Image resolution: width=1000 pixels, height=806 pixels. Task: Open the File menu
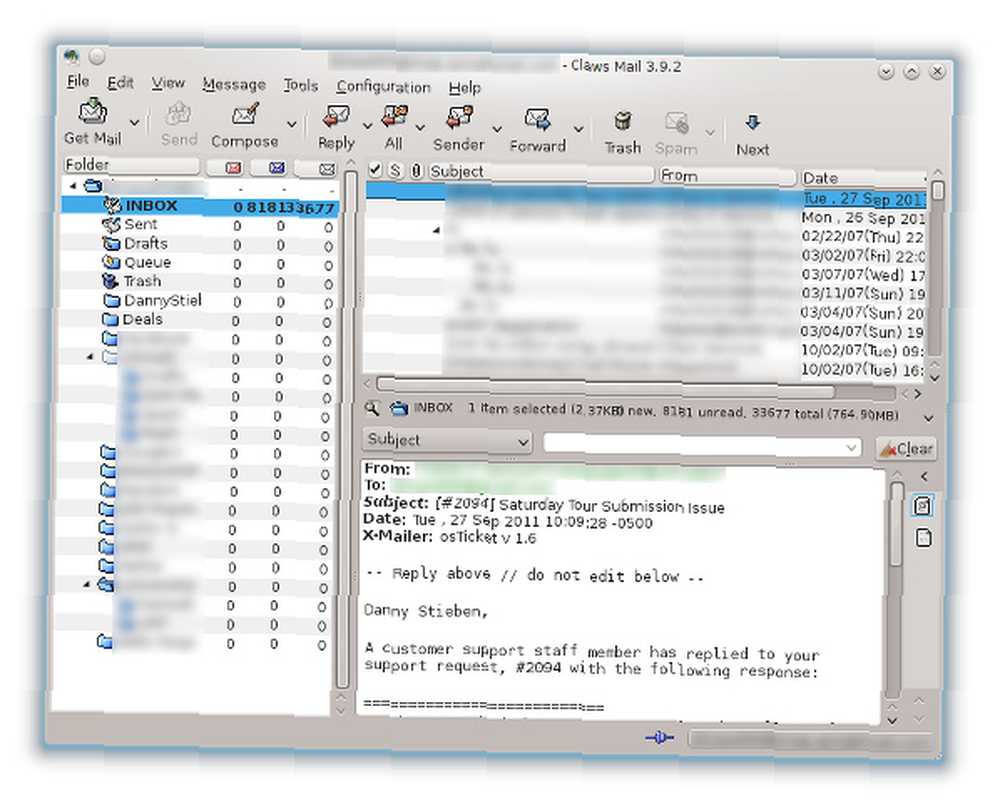point(78,82)
